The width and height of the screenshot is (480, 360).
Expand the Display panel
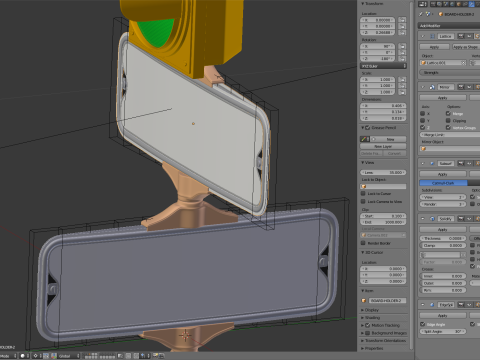click(363, 310)
